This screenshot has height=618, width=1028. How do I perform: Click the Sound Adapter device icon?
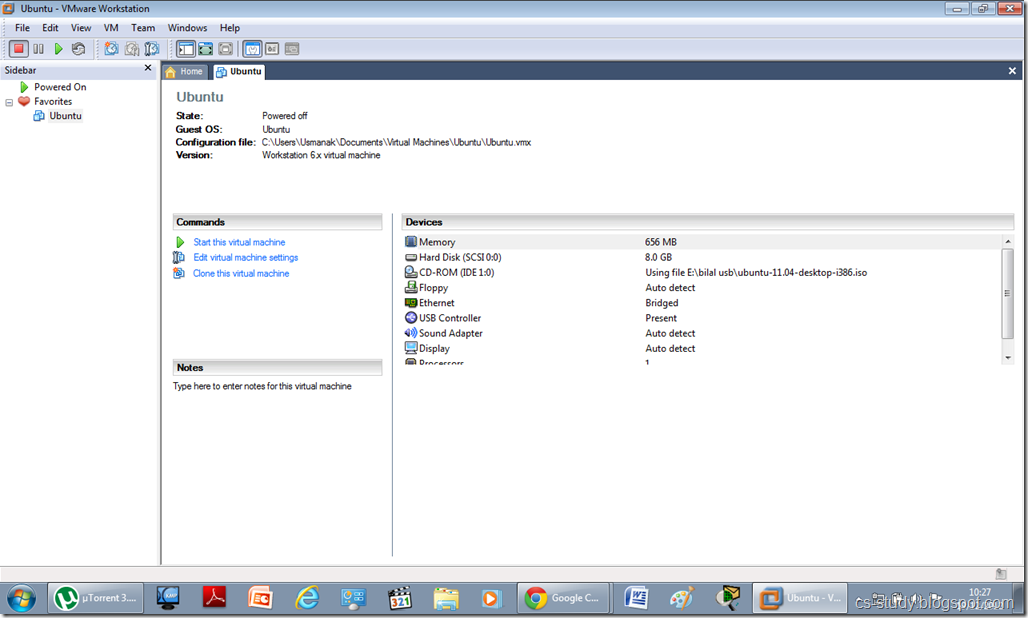411,333
